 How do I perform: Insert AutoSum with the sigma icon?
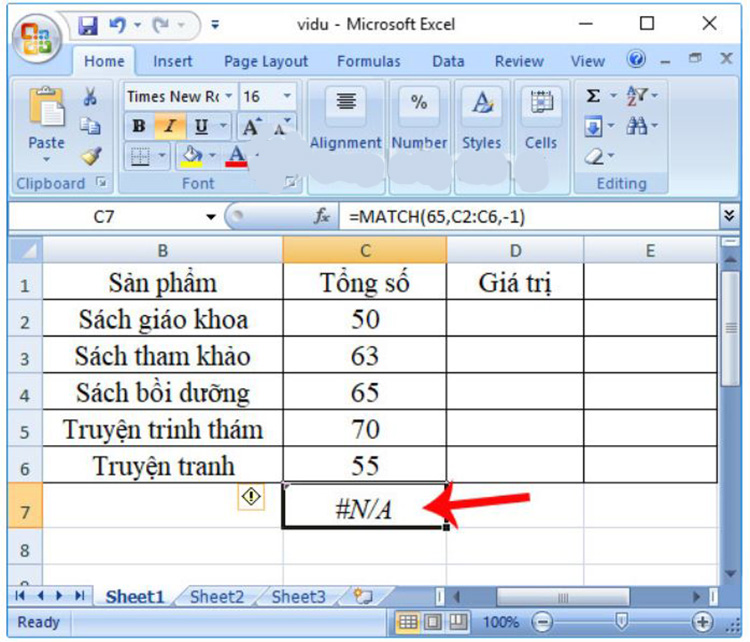click(593, 96)
